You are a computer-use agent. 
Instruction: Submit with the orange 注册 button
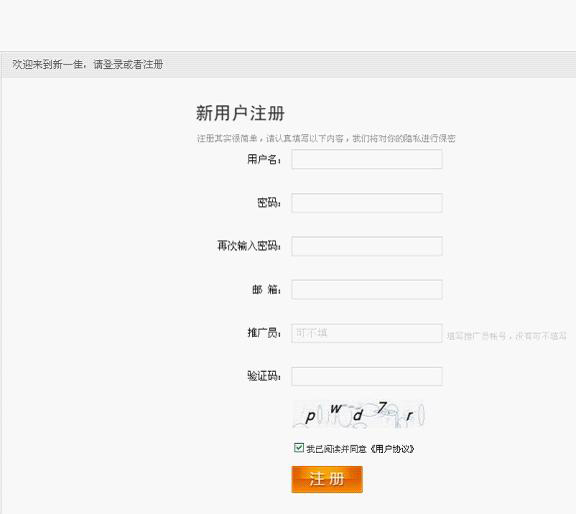click(327, 479)
